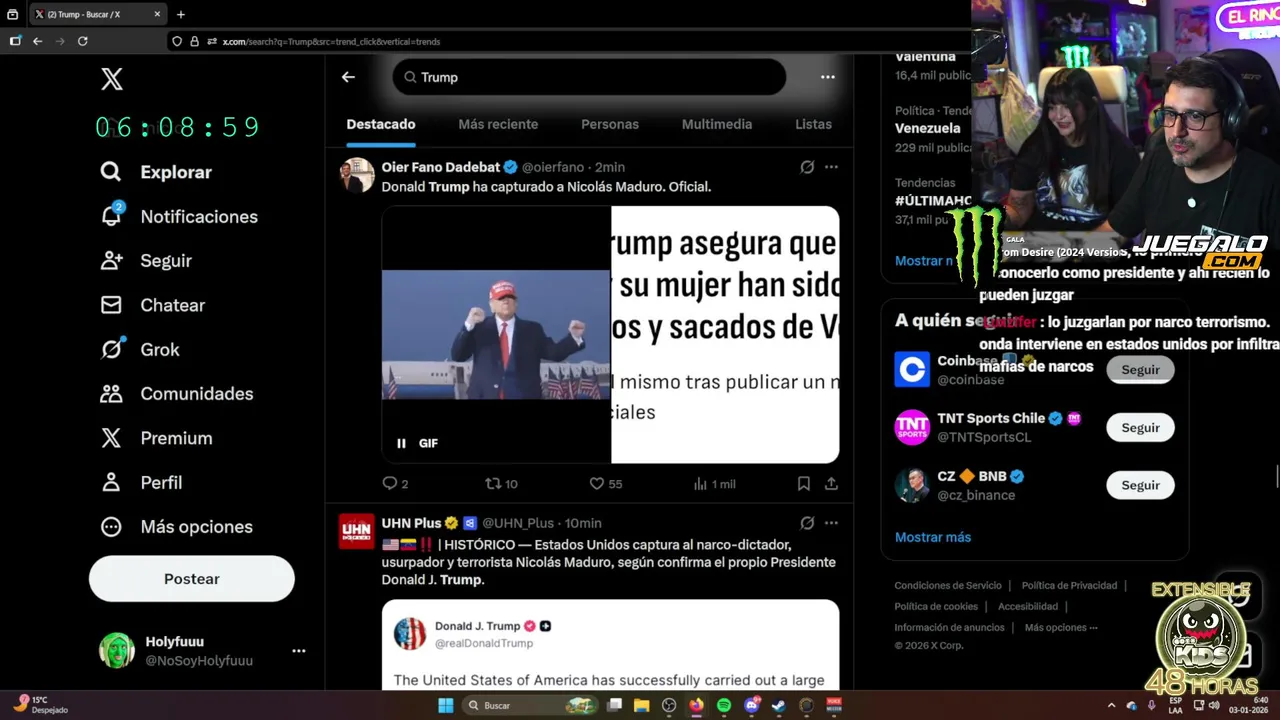Viewport: 1280px width, 720px height.
Task: Open Steam from the taskbar
Action: click(779, 705)
